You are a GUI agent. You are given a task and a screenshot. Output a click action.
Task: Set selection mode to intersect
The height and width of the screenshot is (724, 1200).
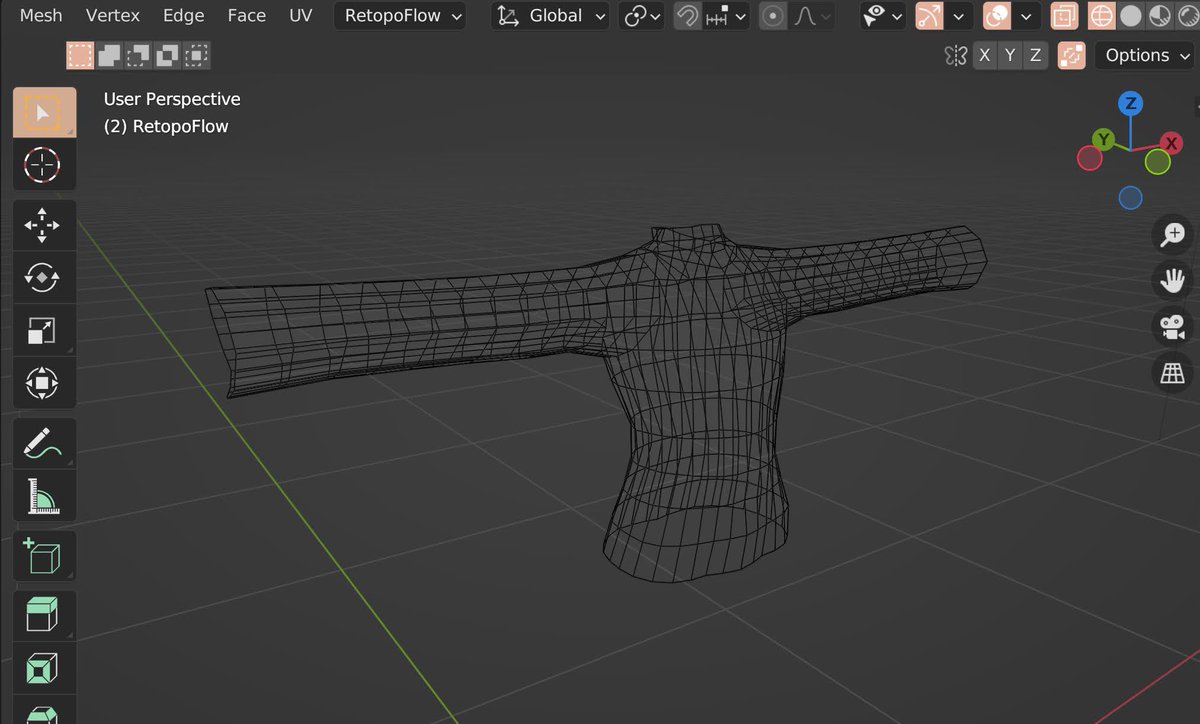[197, 55]
